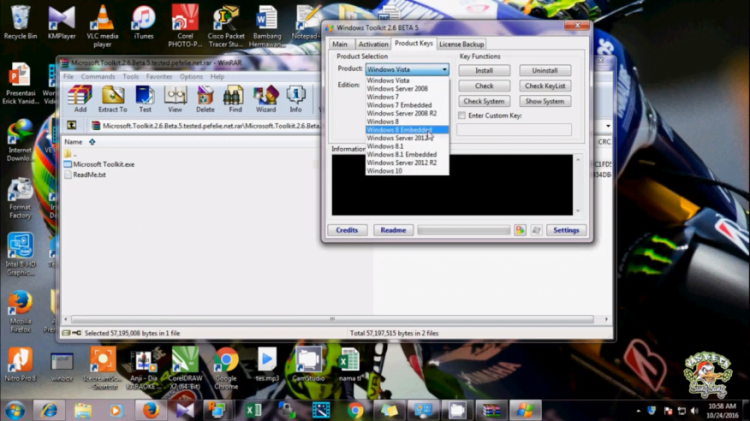Image resolution: width=750 pixels, height=421 pixels.
Task: Select Windows 8 Embedded option
Action: [x=407, y=130]
